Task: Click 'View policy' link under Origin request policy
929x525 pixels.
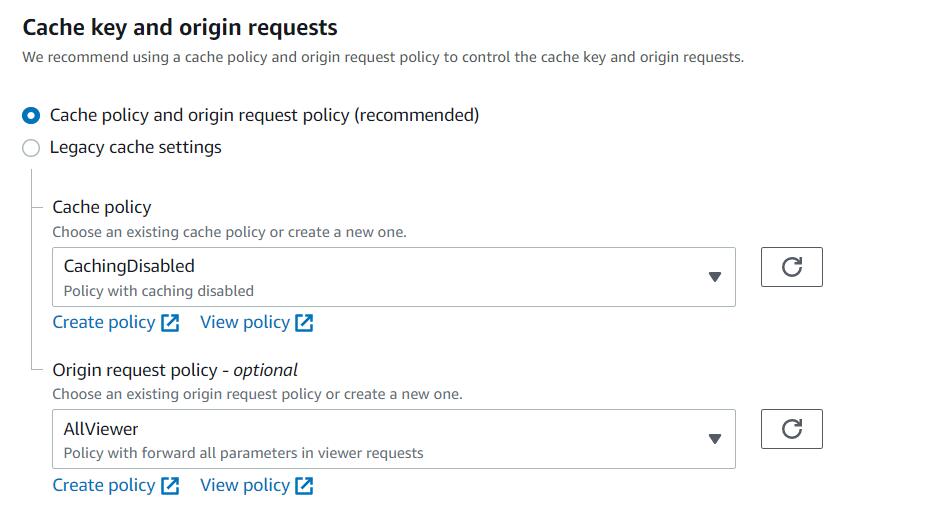Action: click(245, 485)
